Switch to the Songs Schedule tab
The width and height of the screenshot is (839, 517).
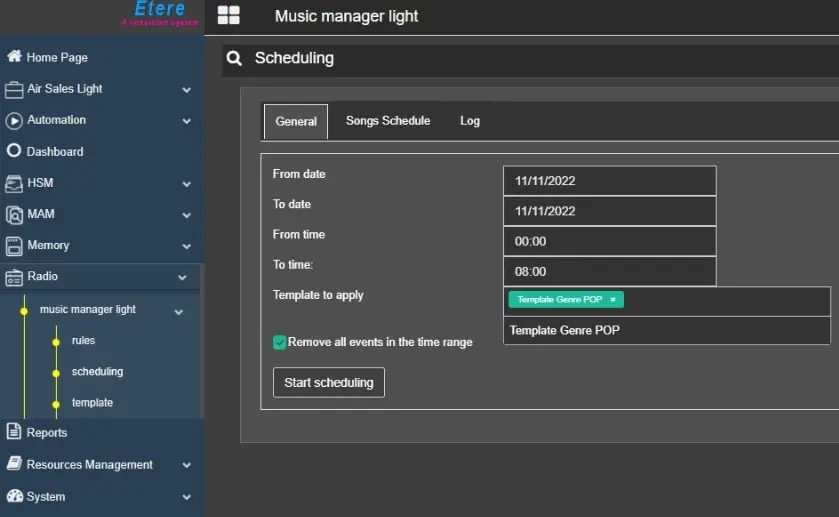[388, 121]
